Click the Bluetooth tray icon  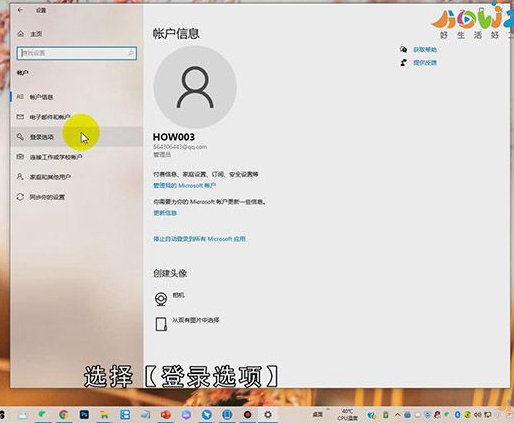(x=458, y=414)
